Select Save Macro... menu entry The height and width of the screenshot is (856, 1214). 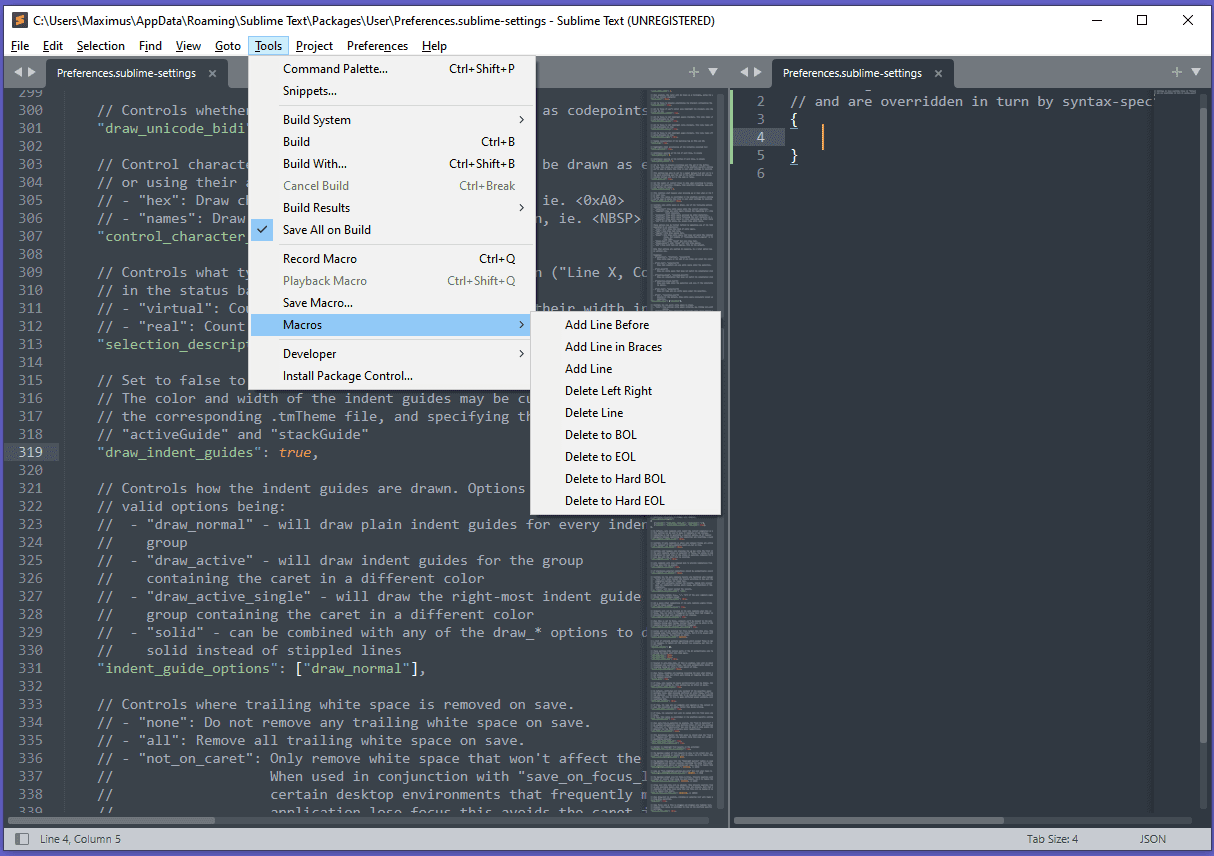392,303
